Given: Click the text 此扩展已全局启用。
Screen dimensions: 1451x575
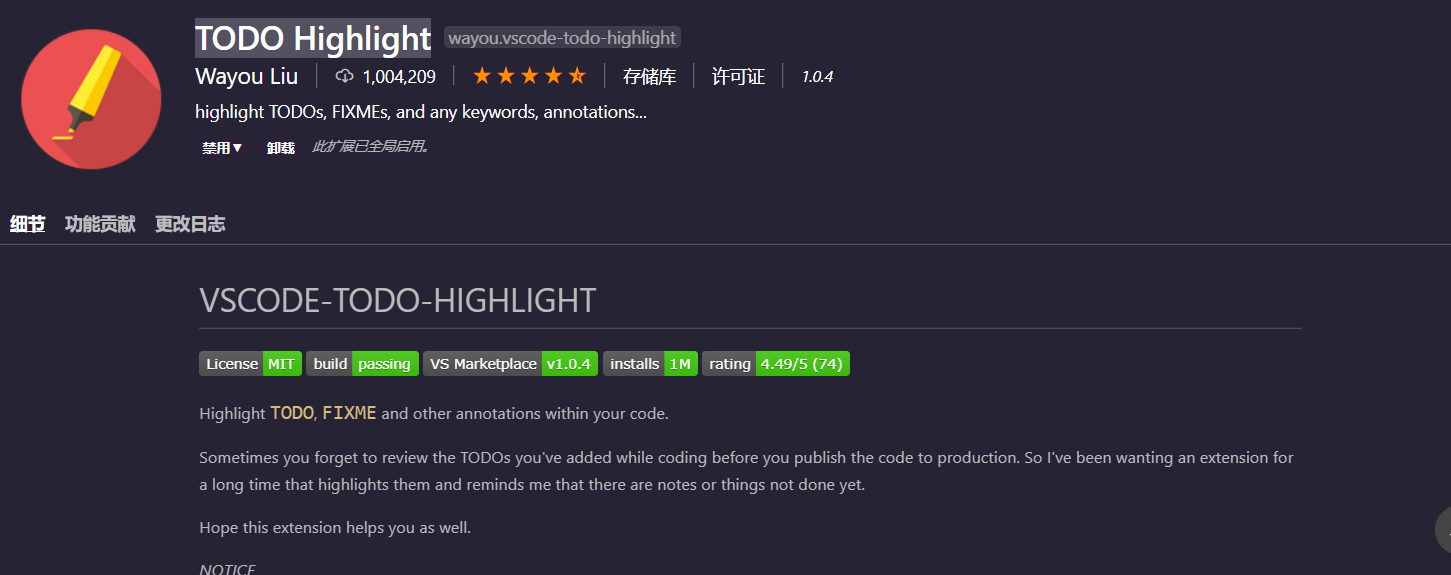Looking at the screenshot, I should 371,147.
